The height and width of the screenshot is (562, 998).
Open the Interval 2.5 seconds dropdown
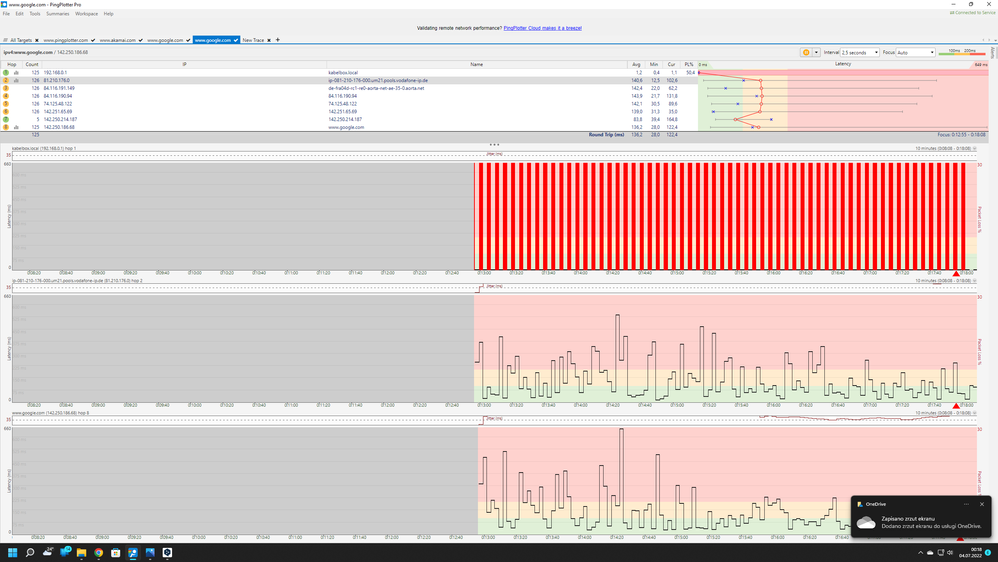coord(859,52)
